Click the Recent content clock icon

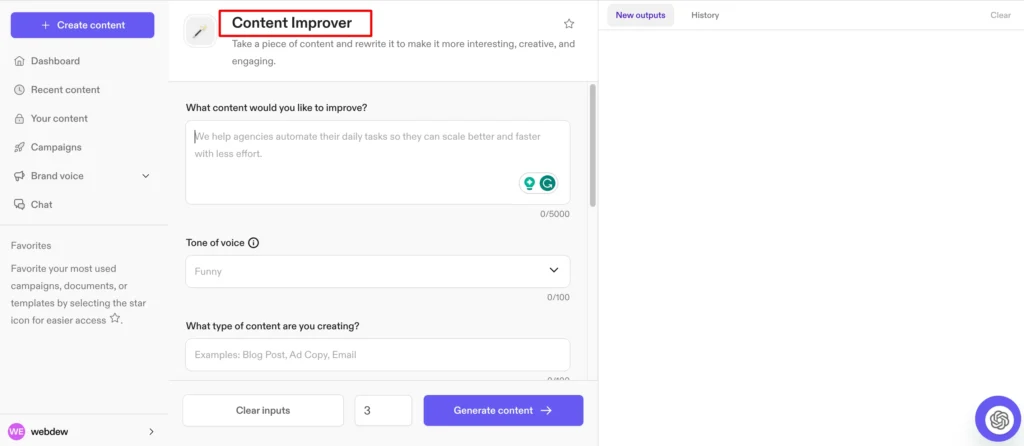pos(19,90)
